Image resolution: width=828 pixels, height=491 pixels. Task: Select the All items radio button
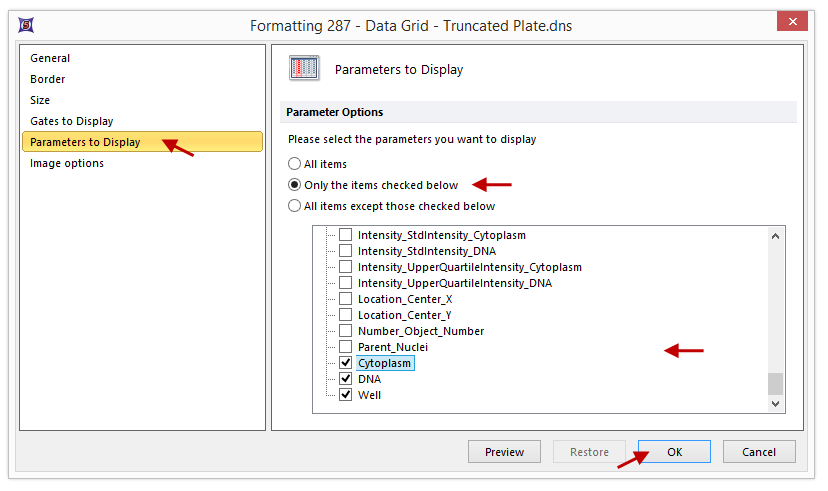pyautogui.click(x=294, y=163)
